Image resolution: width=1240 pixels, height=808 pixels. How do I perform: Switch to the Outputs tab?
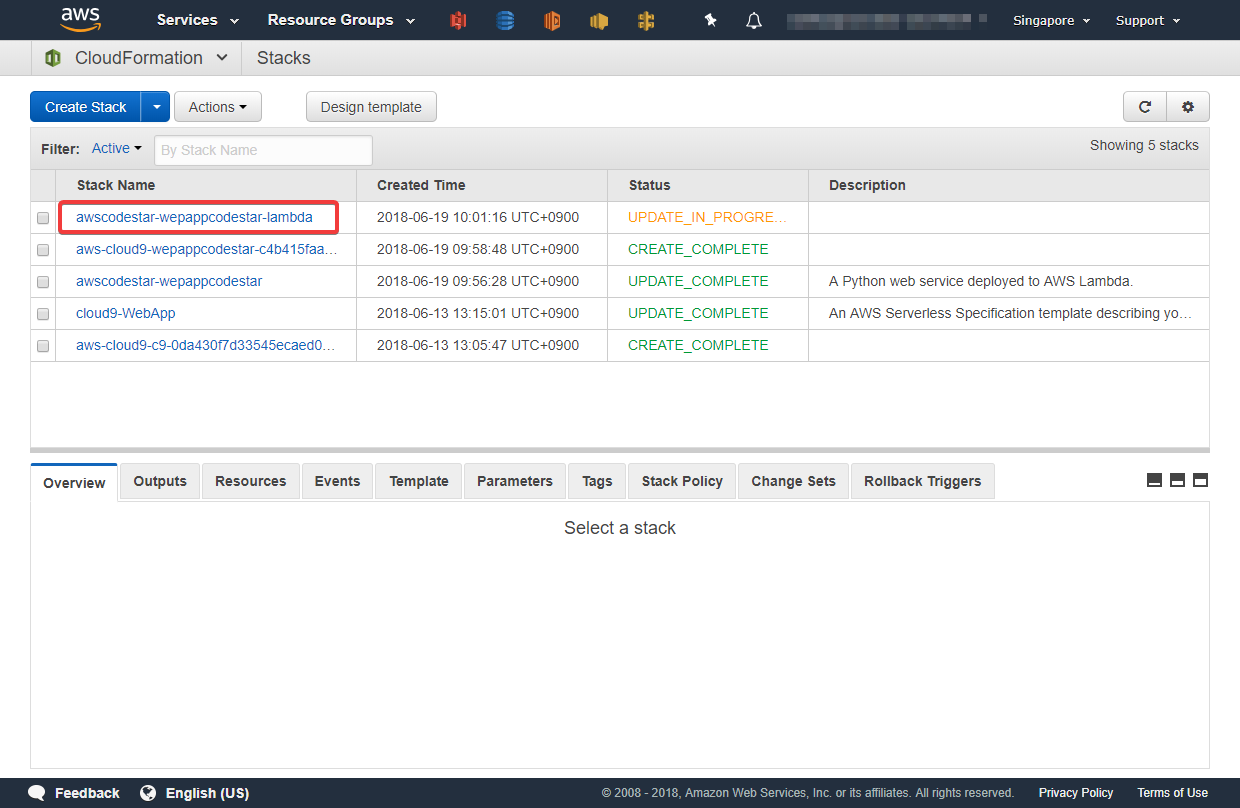[160, 481]
